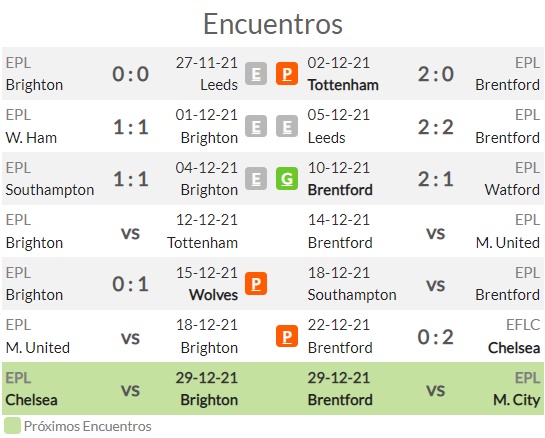Click the green G badge beside 10-12-21
545x438 pixels.
coord(287,179)
